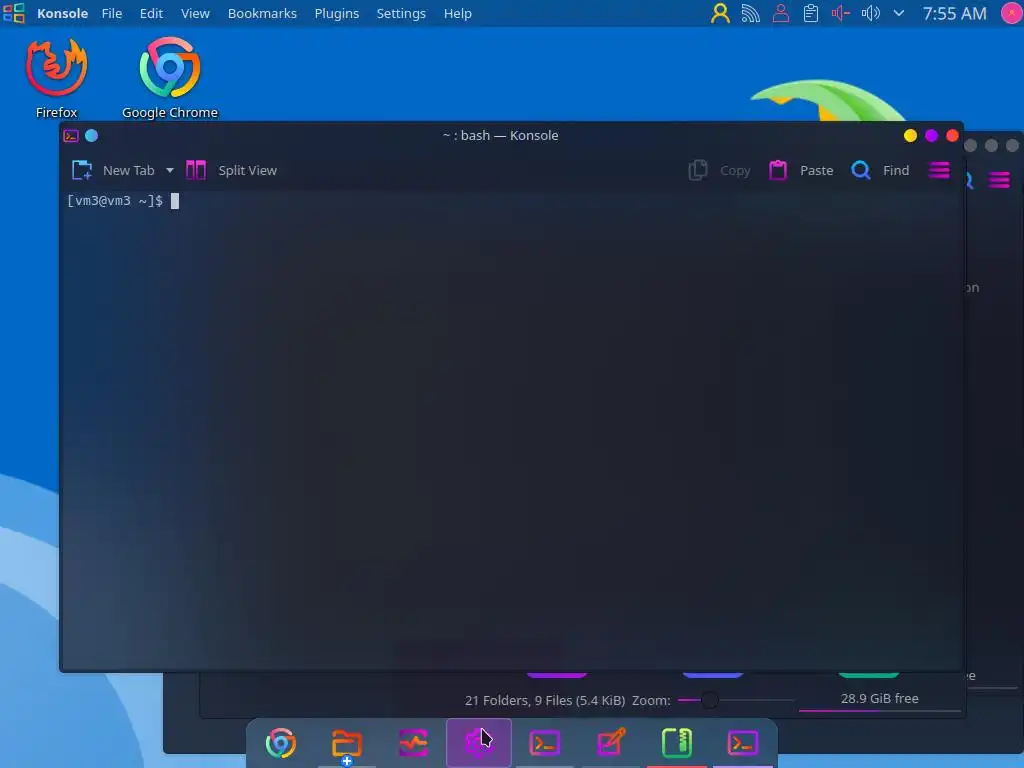This screenshot has width=1024, height=768.
Task: Click the purple maximize button of Konsole
Action: (x=931, y=136)
